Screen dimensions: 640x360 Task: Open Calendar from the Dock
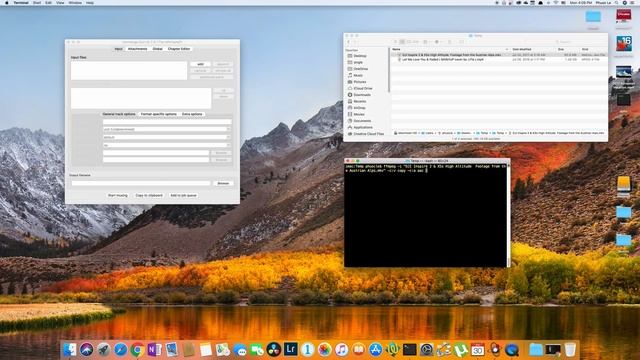pyautogui.click(x=478, y=350)
